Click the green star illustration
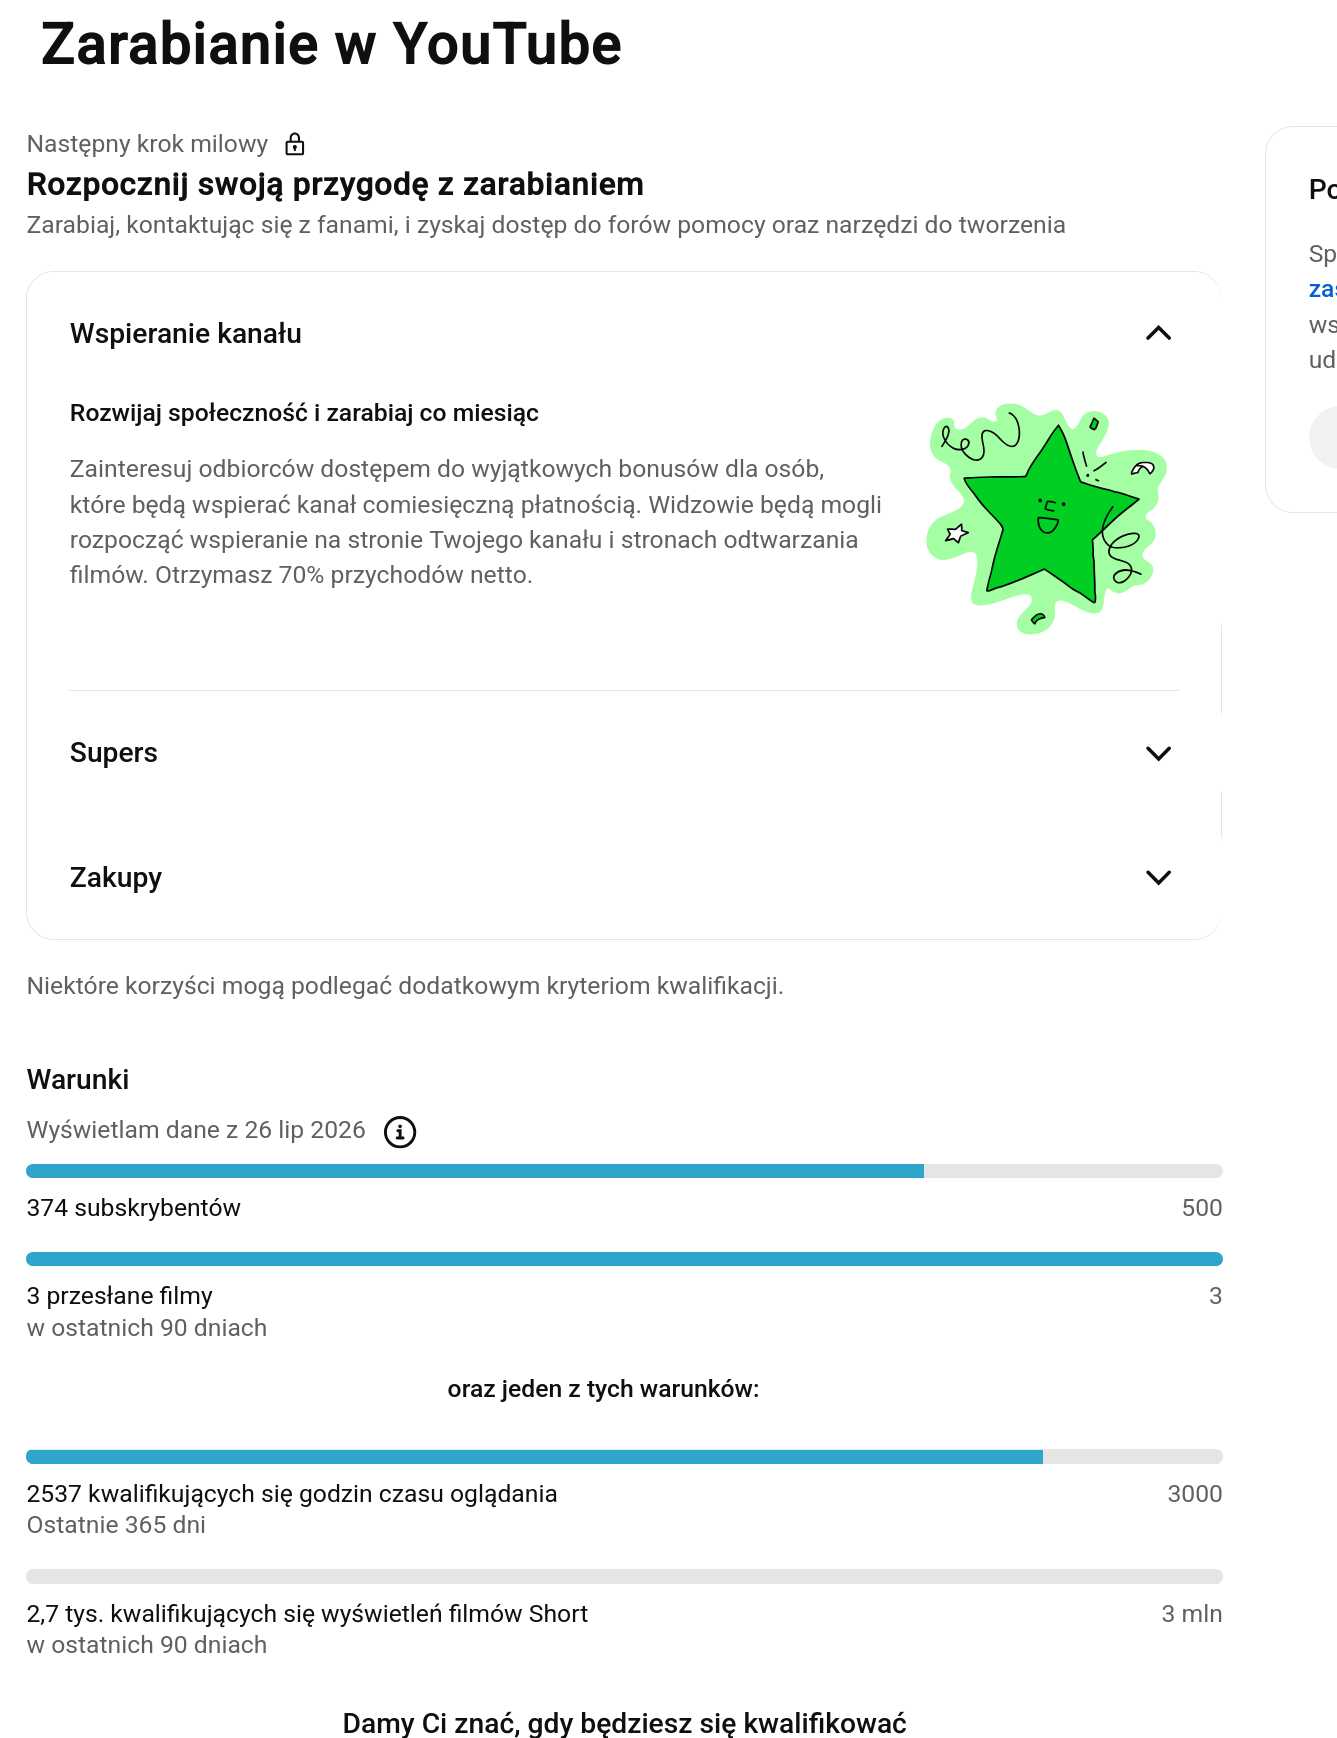This screenshot has width=1337, height=1738. coord(1046,518)
